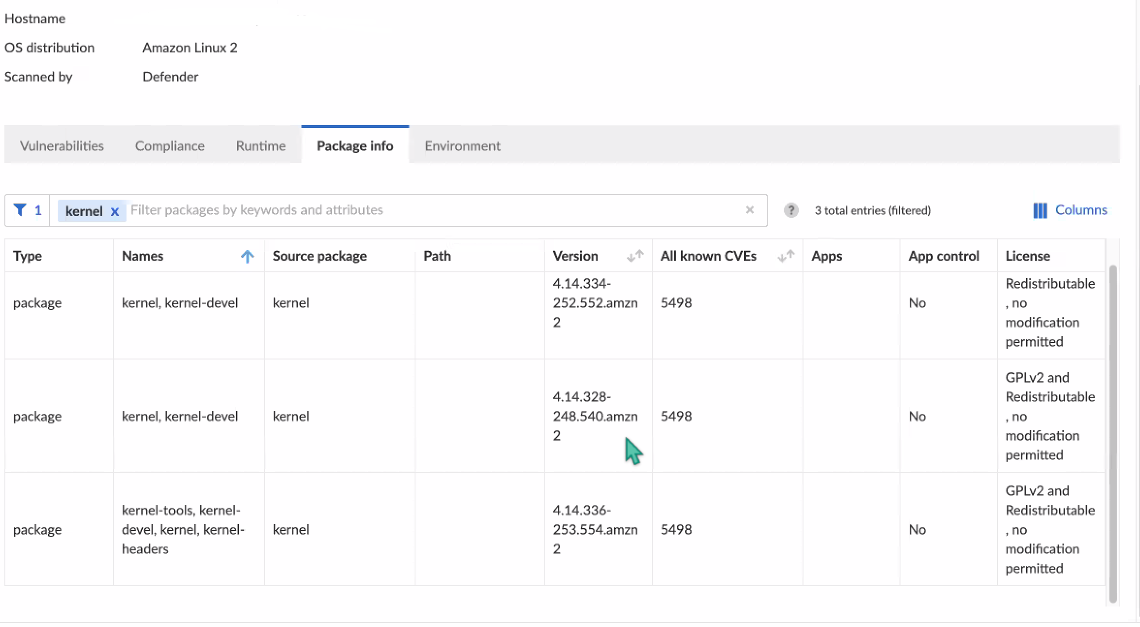Image resolution: width=1140 pixels, height=627 pixels.
Task: Go to the Runtime tab
Action: click(x=261, y=146)
